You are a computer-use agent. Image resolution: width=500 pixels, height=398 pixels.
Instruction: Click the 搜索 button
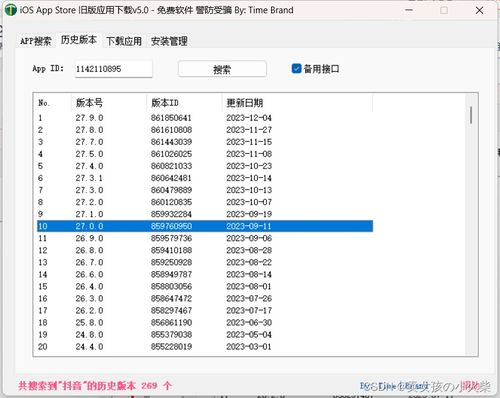point(222,69)
